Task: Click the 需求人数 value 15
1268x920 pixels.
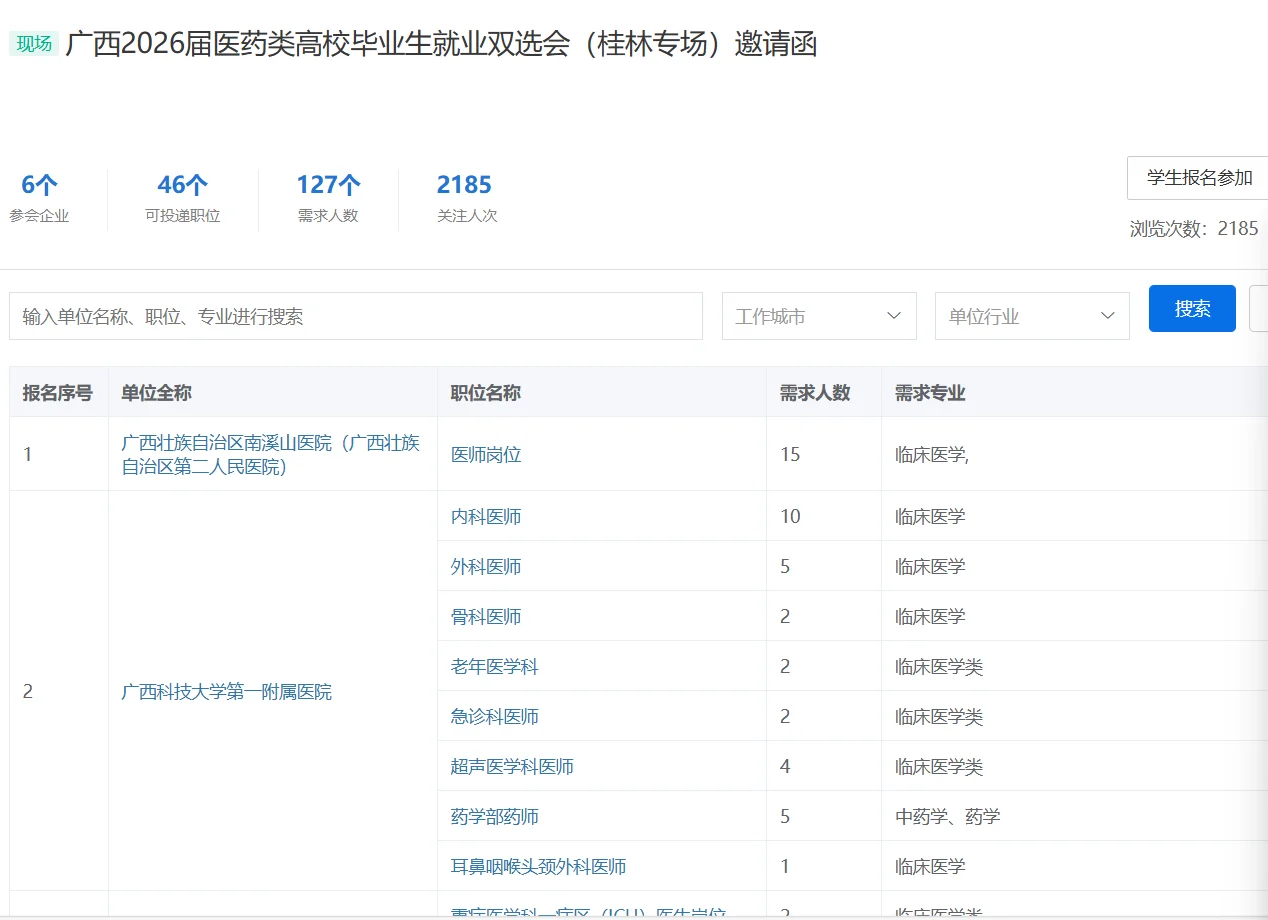Action: (790, 454)
